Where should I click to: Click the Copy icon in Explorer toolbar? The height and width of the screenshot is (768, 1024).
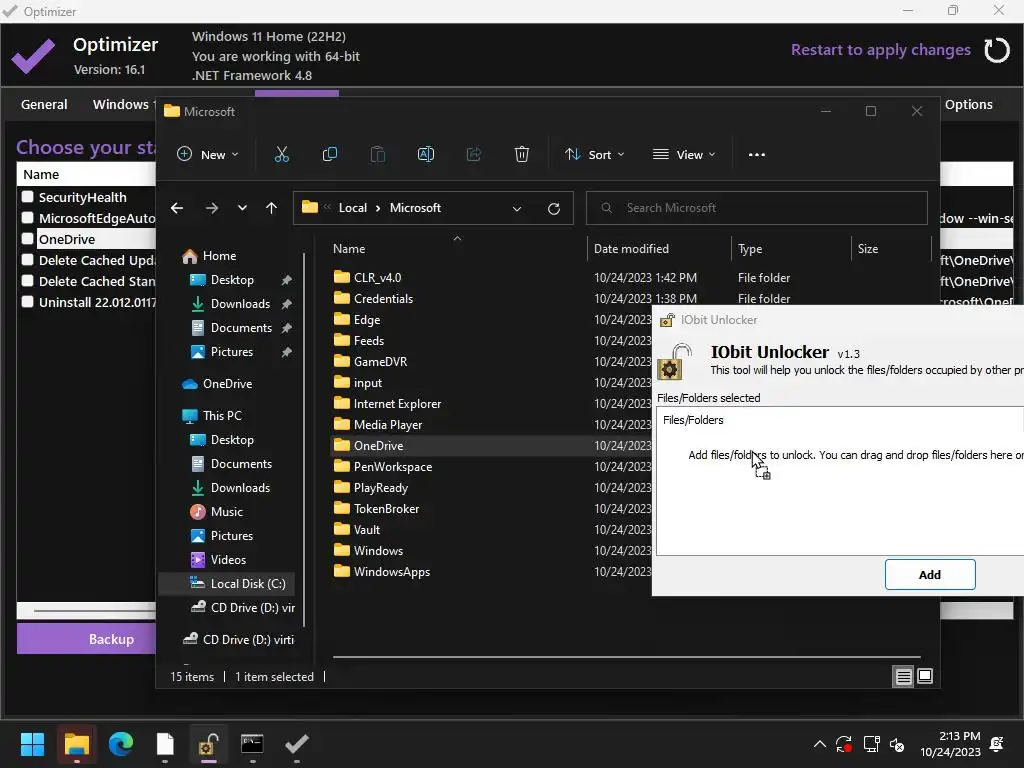point(330,155)
